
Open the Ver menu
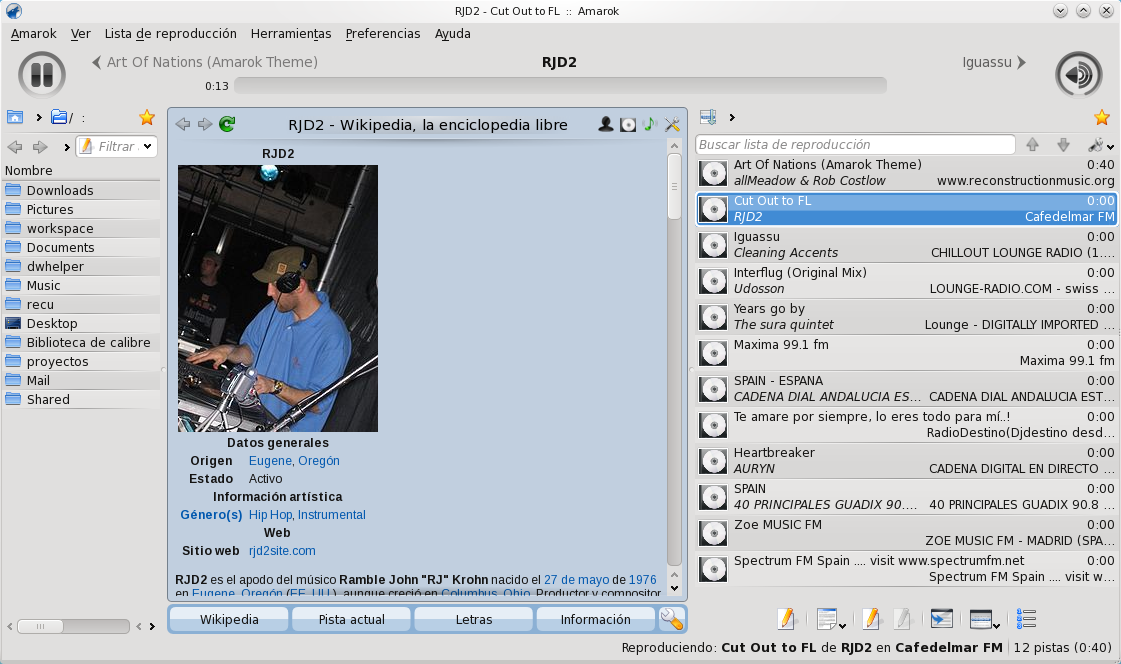[81, 34]
